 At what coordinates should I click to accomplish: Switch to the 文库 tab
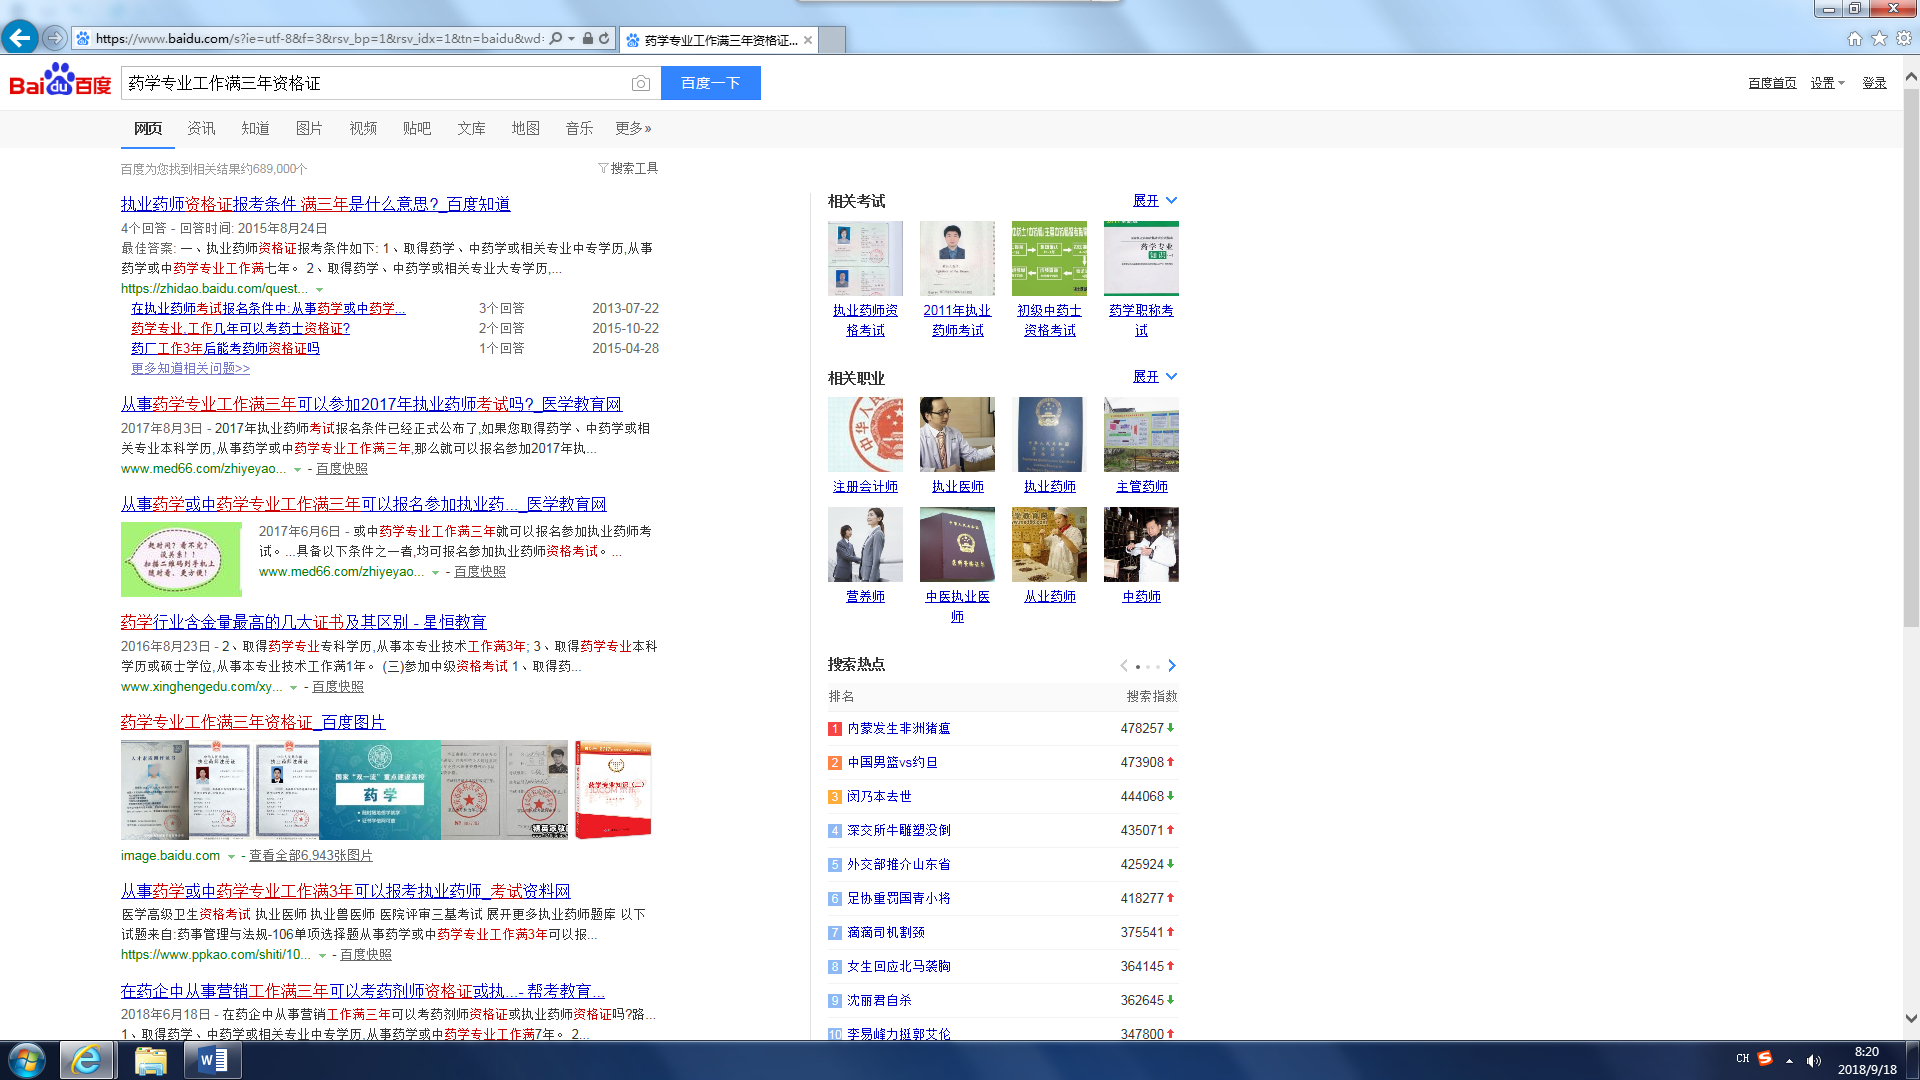(x=471, y=128)
